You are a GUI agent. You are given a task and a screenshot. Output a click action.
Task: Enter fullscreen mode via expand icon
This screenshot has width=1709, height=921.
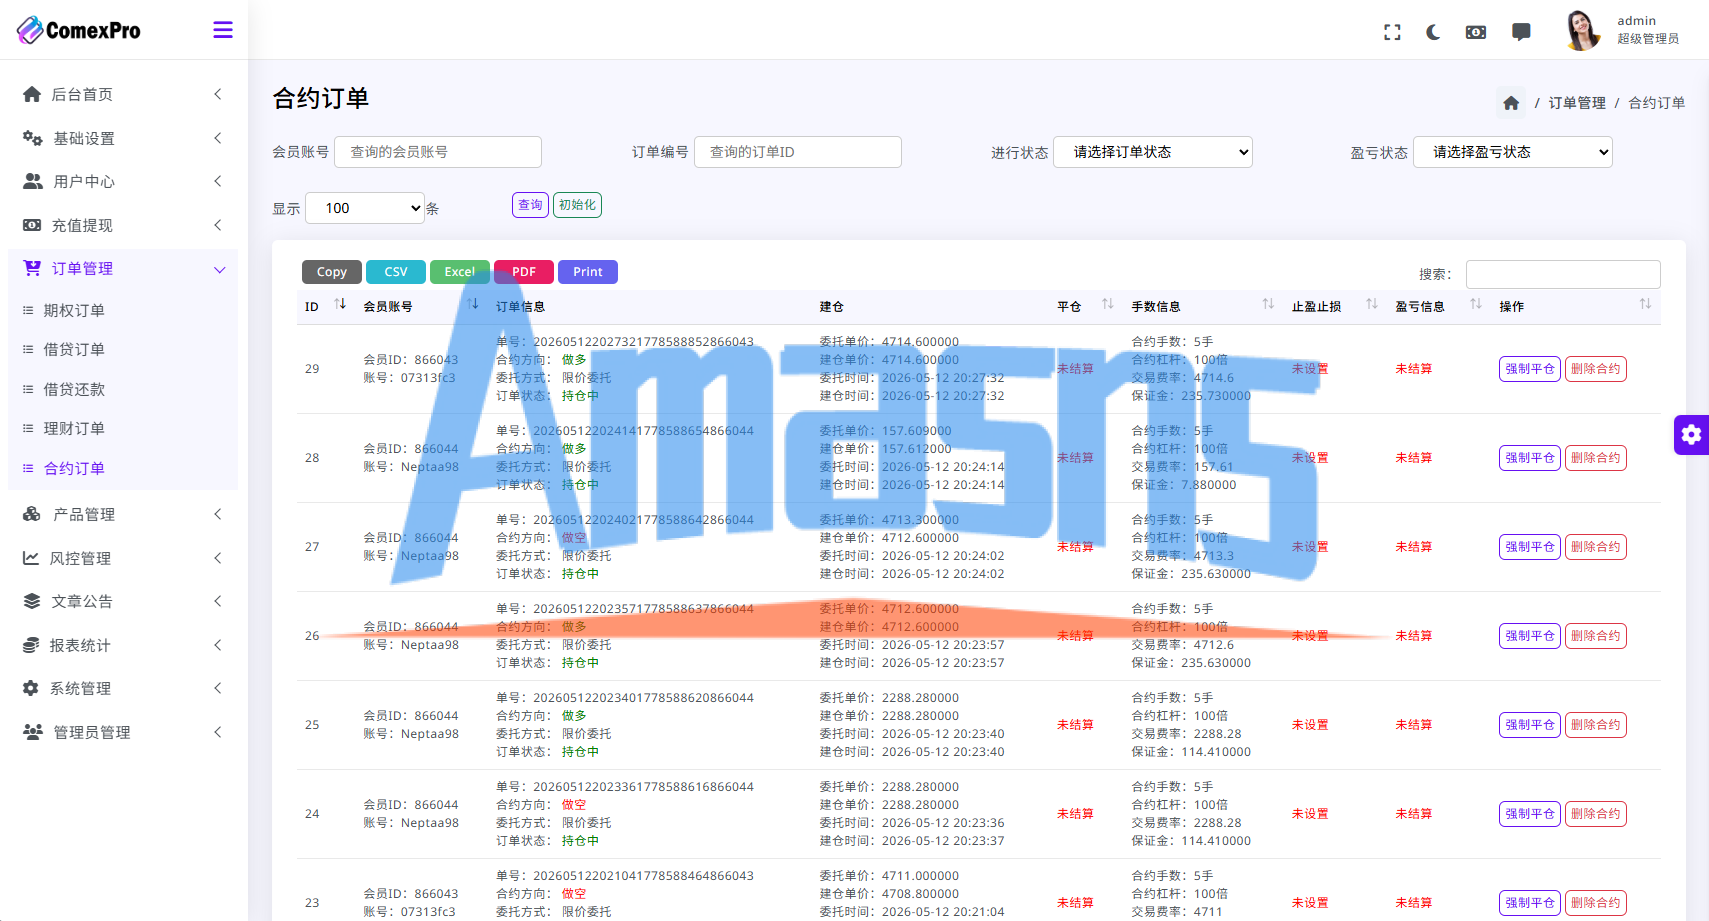(x=1392, y=32)
